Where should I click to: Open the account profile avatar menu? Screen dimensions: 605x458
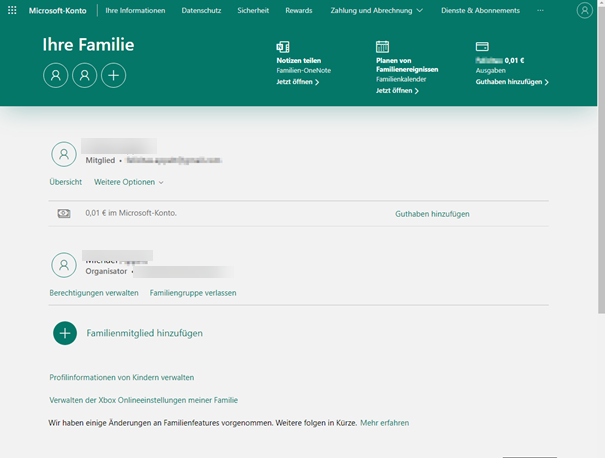pos(584,10)
